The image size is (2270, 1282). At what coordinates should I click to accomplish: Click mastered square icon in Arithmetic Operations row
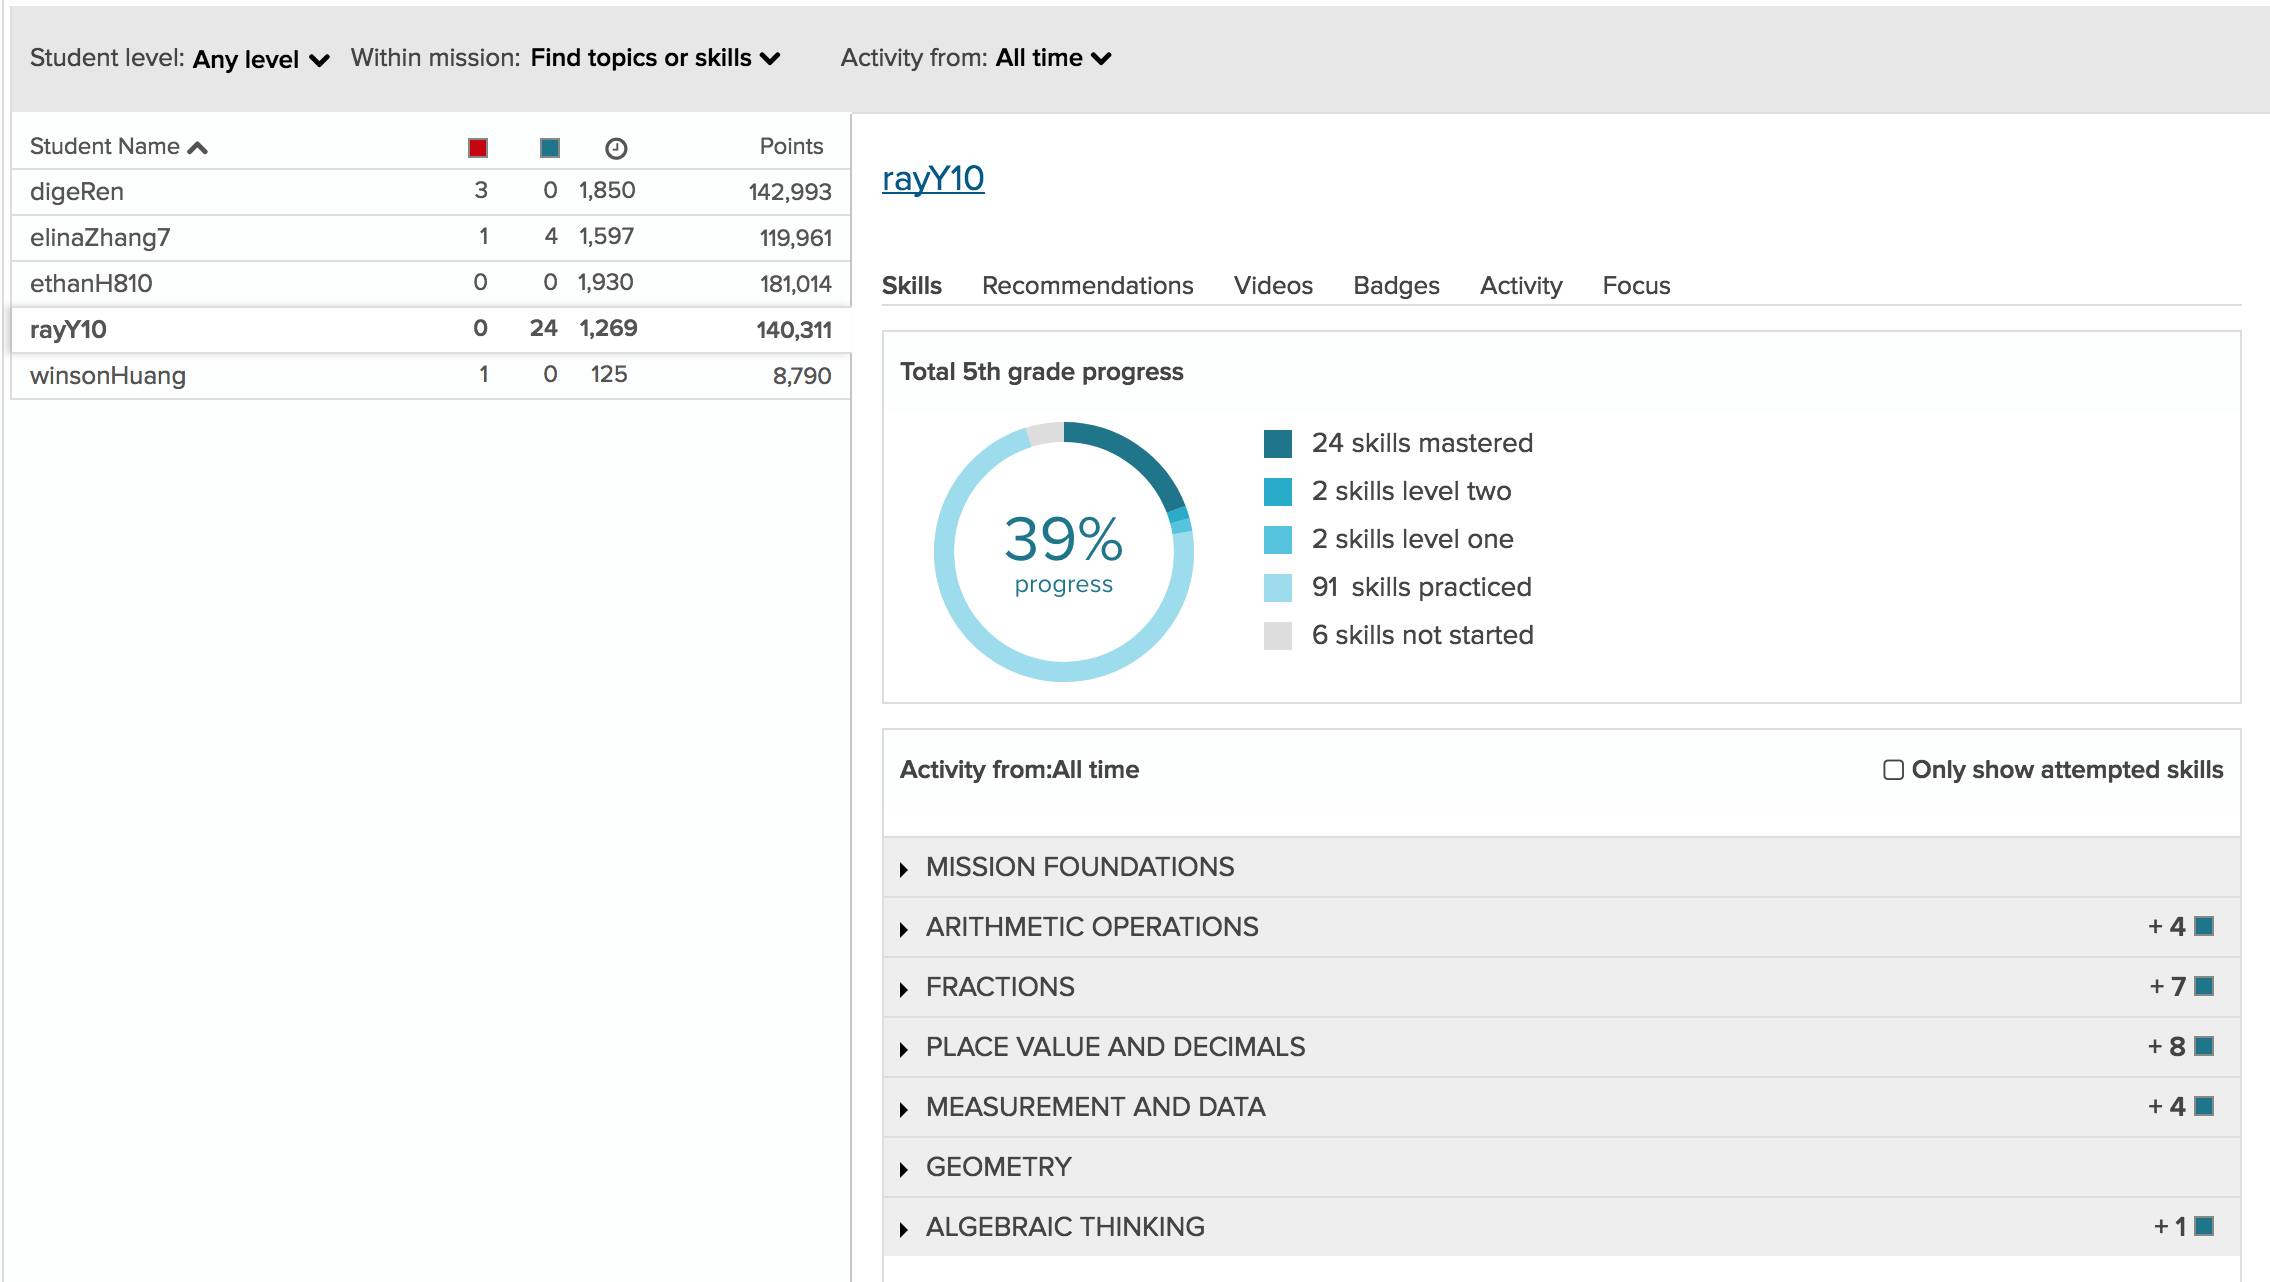tap(2204, 926)
